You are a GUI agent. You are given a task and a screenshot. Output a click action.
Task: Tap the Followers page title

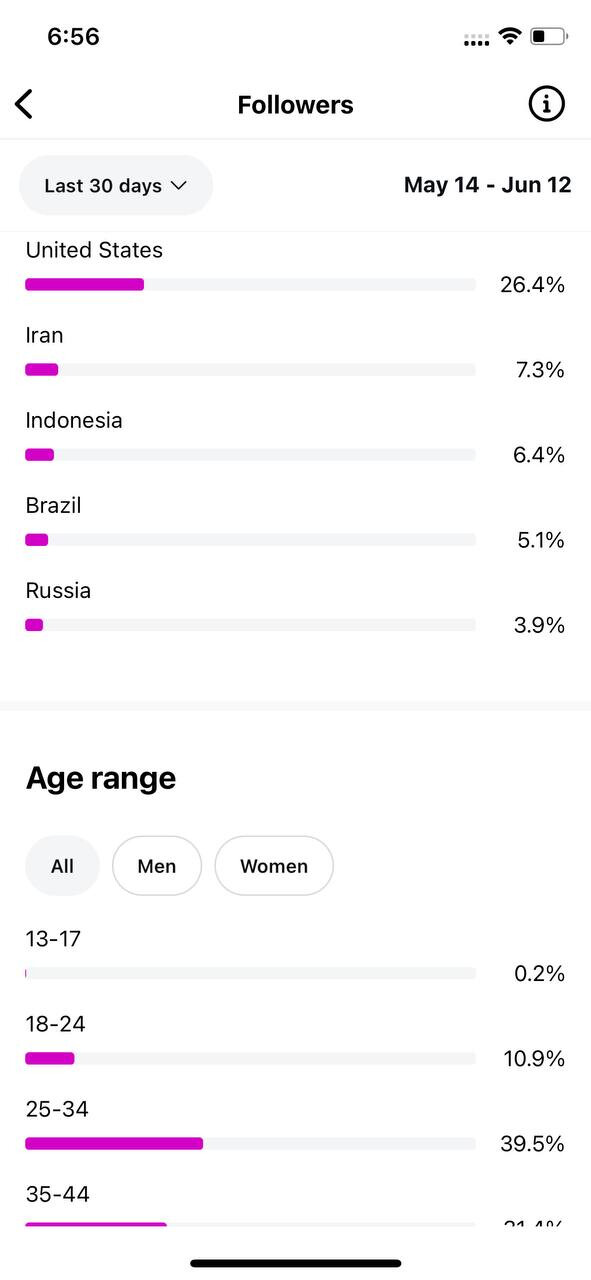295,105
